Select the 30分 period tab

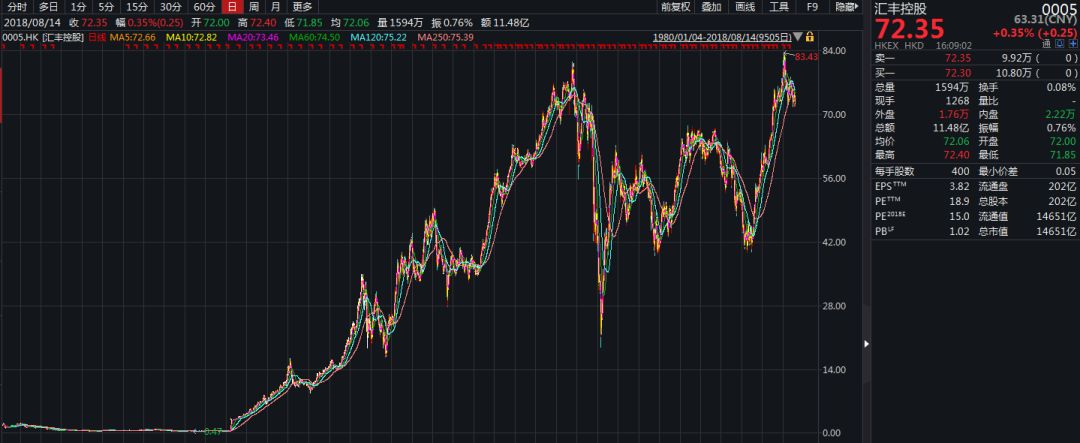point(170,7)
